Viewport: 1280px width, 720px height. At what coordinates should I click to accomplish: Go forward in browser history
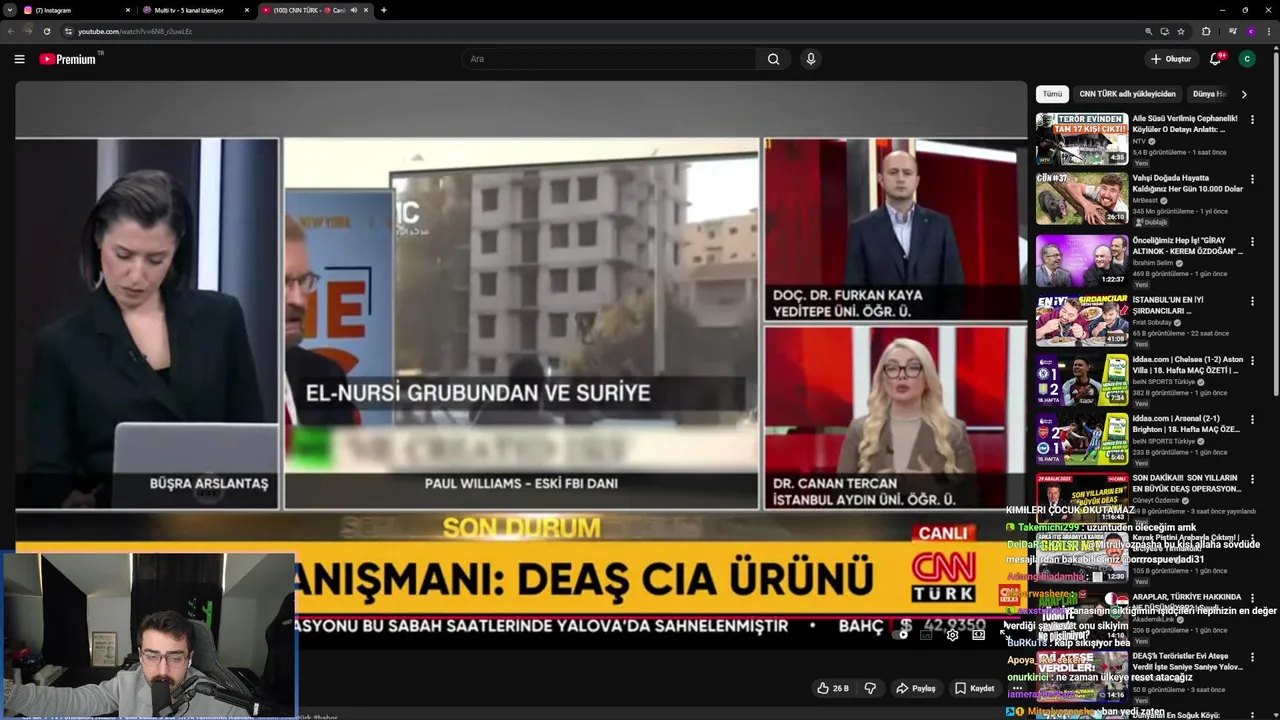click(x=28, y=31)
